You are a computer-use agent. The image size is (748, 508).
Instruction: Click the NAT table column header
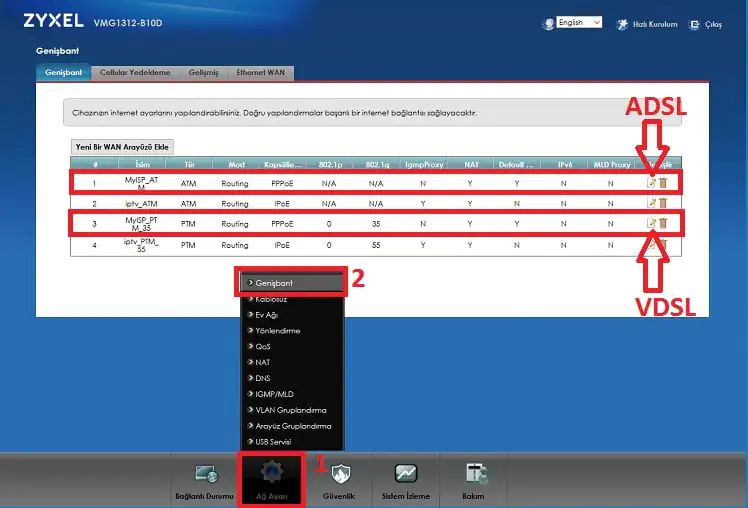(x=471, y=164)
